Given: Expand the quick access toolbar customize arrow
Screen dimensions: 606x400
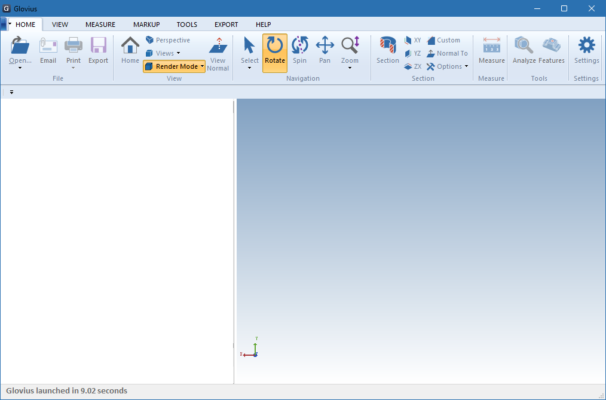Looking at the screenshot, I should pyautogui.click(x=12, y=92).
